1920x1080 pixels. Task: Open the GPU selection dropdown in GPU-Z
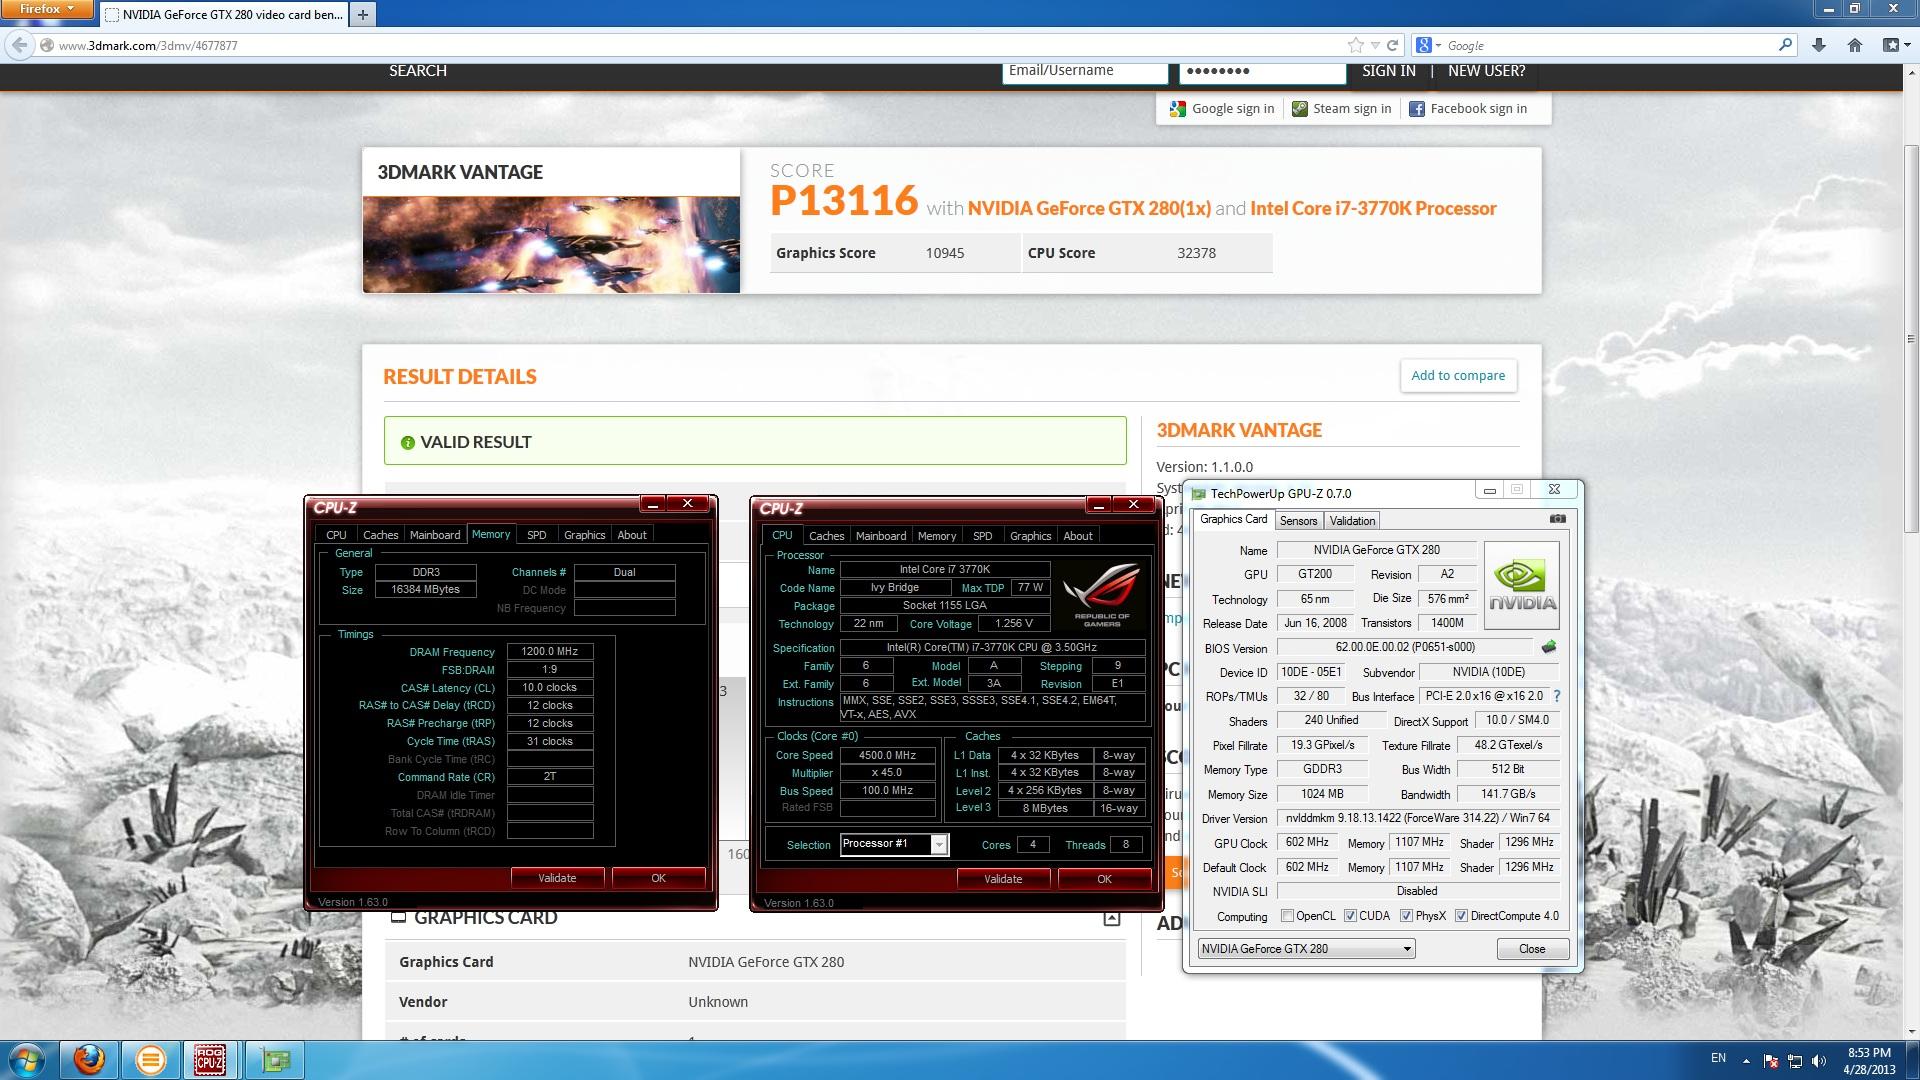coord(1306,949)
